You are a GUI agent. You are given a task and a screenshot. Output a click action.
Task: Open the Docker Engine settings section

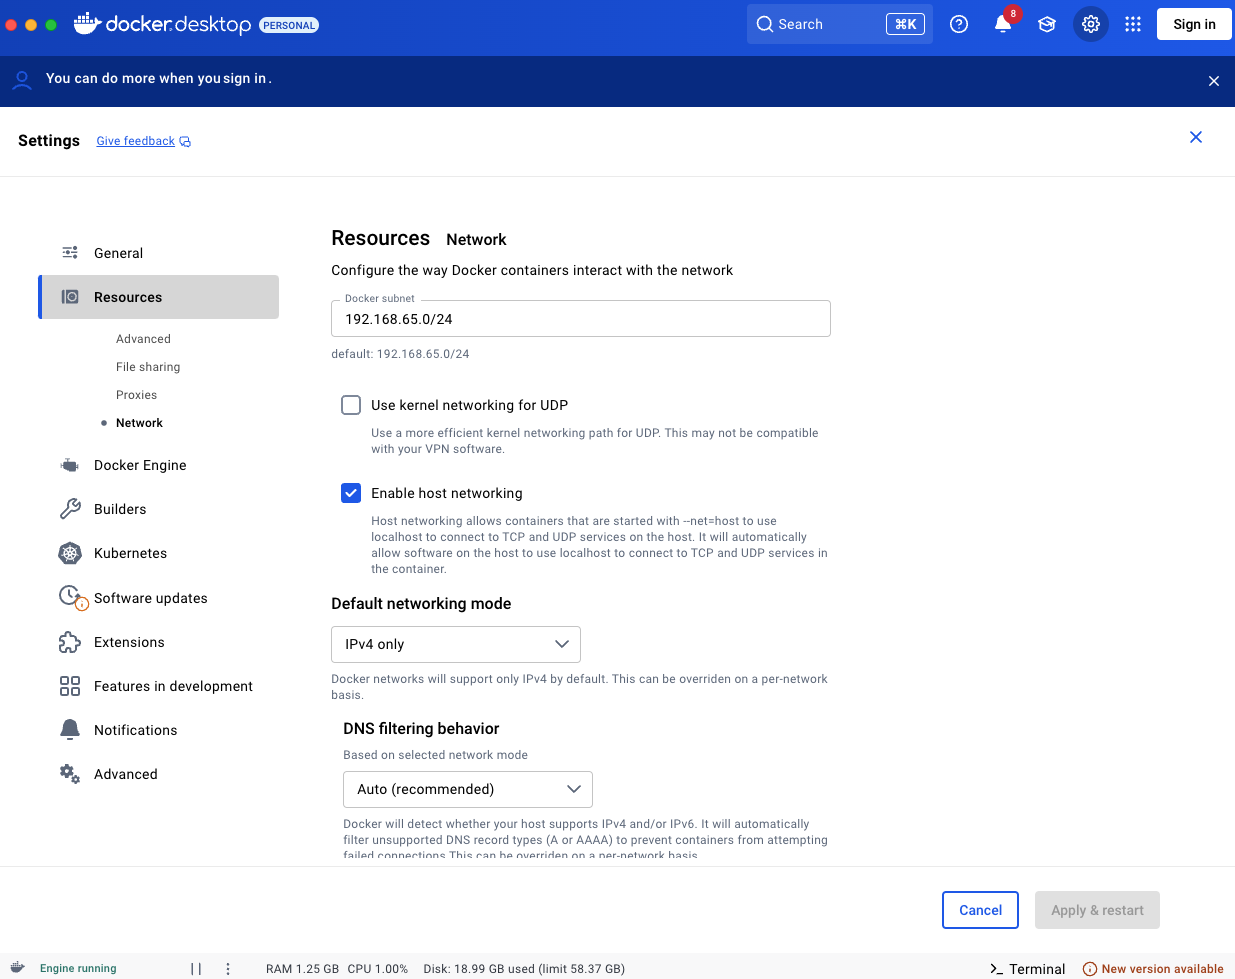(x=140, y=465)
